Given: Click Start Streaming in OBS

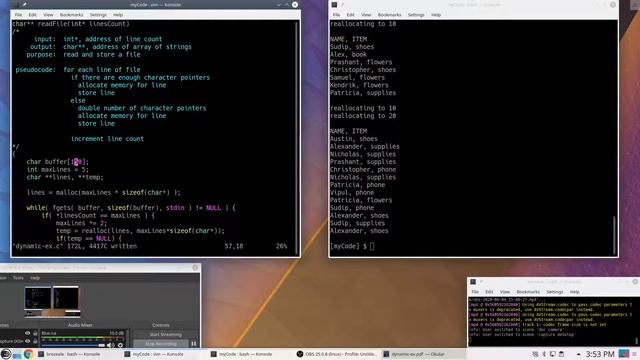Looking at the screenshot, I should [165, 334].
